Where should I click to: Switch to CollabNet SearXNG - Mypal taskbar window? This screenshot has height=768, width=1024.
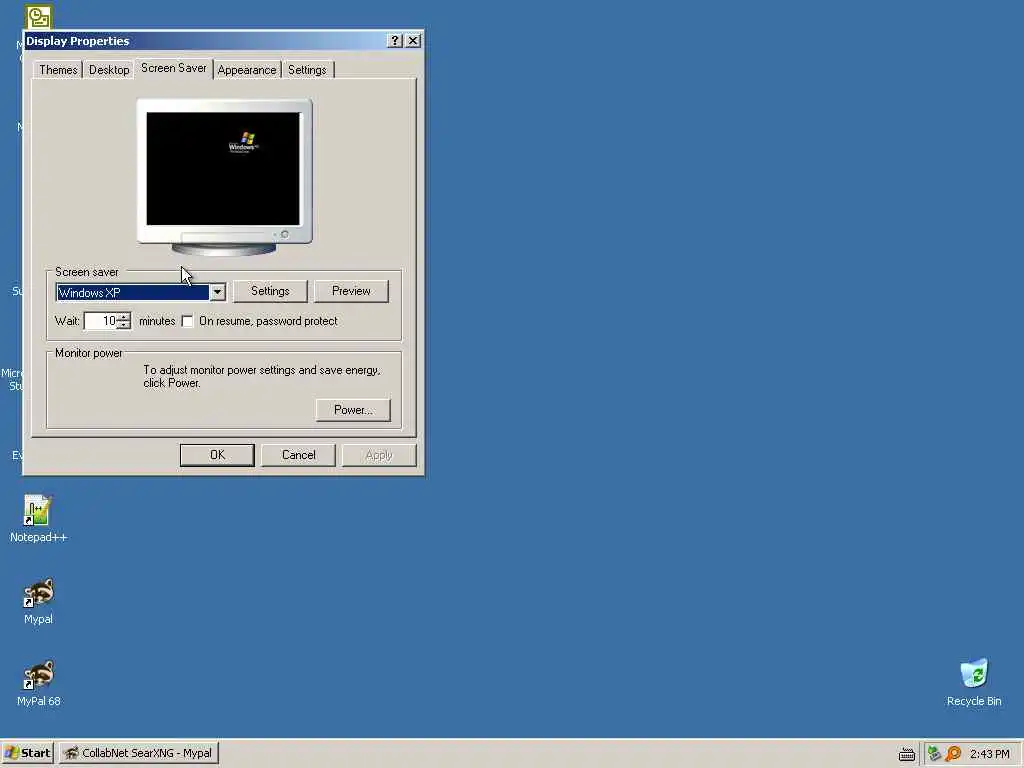139,753
